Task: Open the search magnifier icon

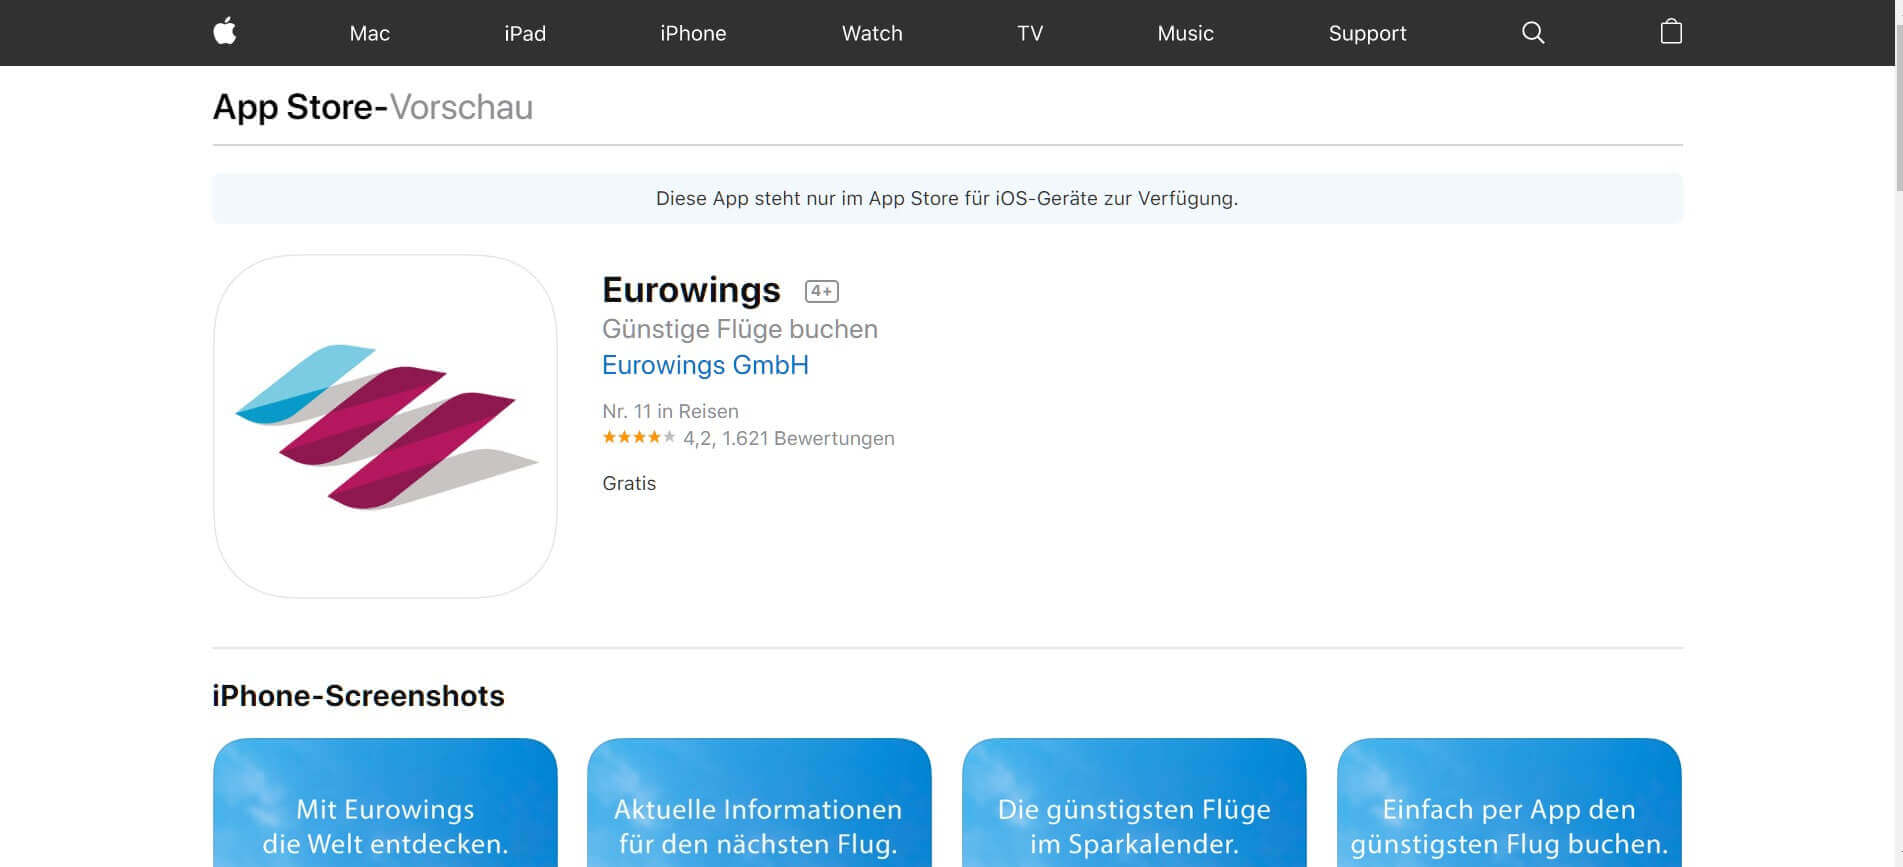Action: pos(1533,33)
